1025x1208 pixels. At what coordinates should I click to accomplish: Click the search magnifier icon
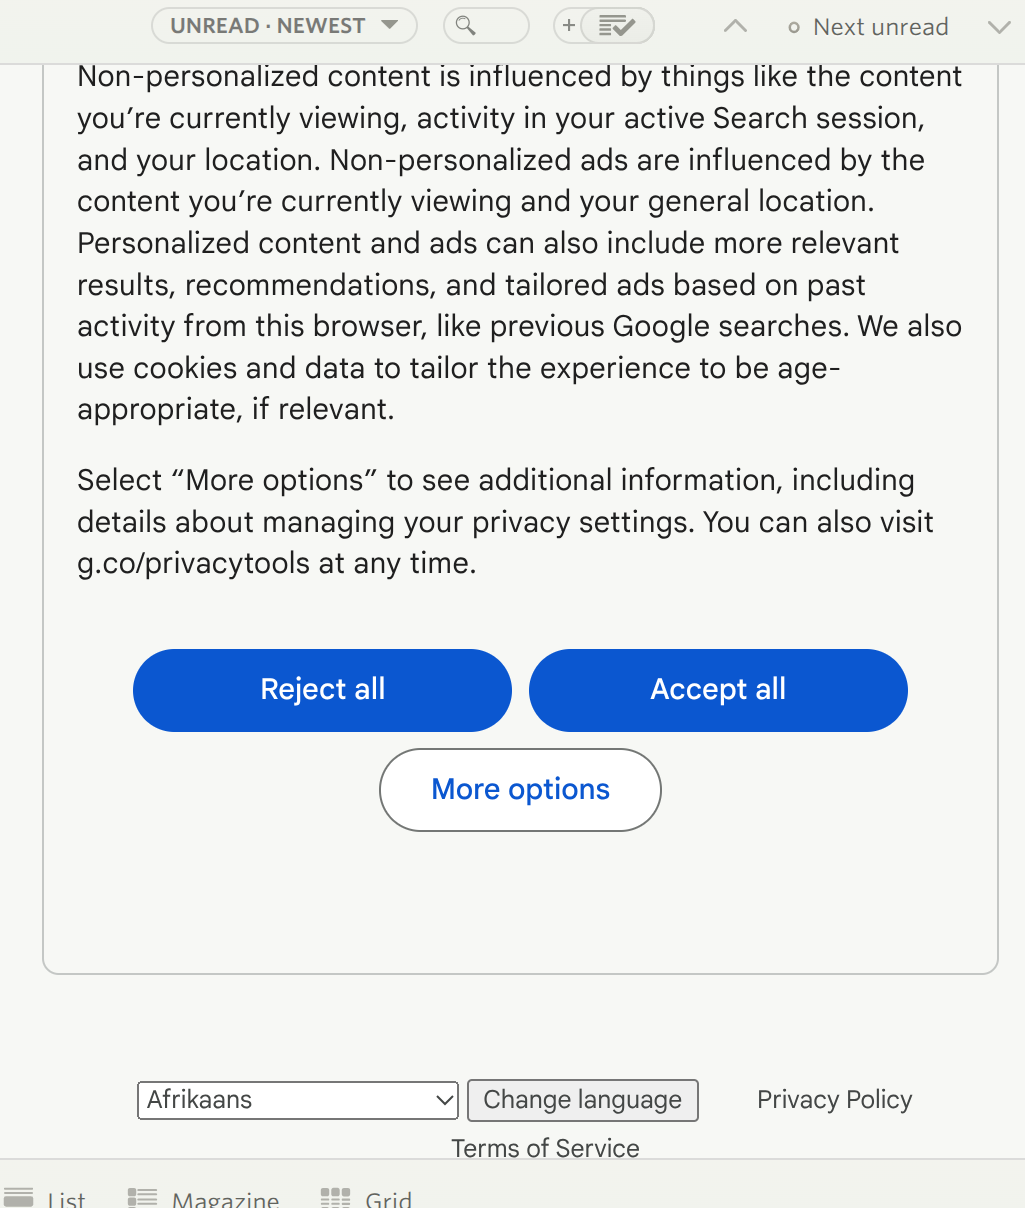[x=465, y=26]
